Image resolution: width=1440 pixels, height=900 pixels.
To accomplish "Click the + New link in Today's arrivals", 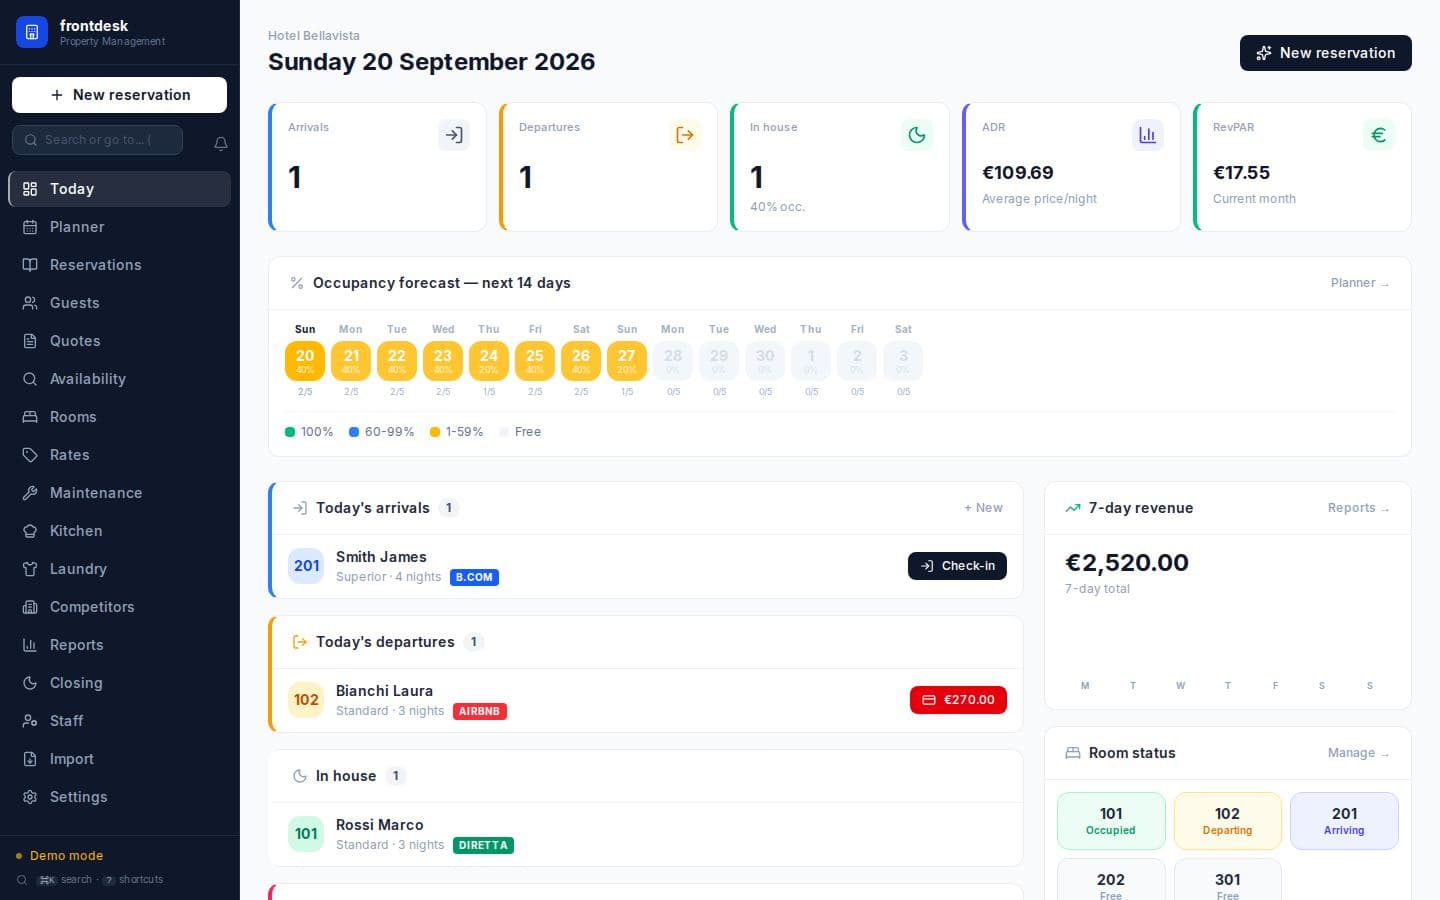I will coord(983,508).
